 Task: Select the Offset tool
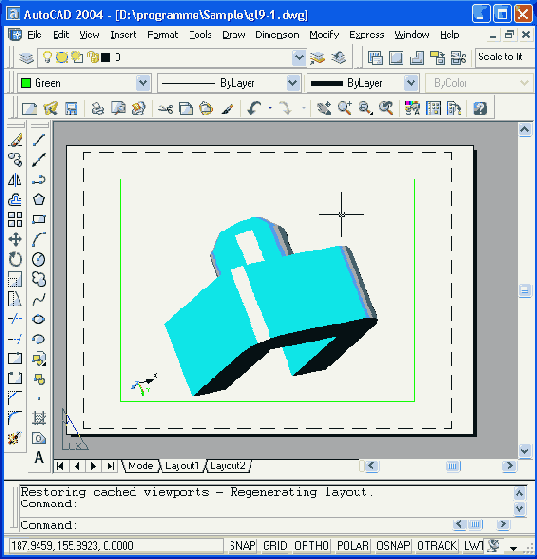[15, 200]
